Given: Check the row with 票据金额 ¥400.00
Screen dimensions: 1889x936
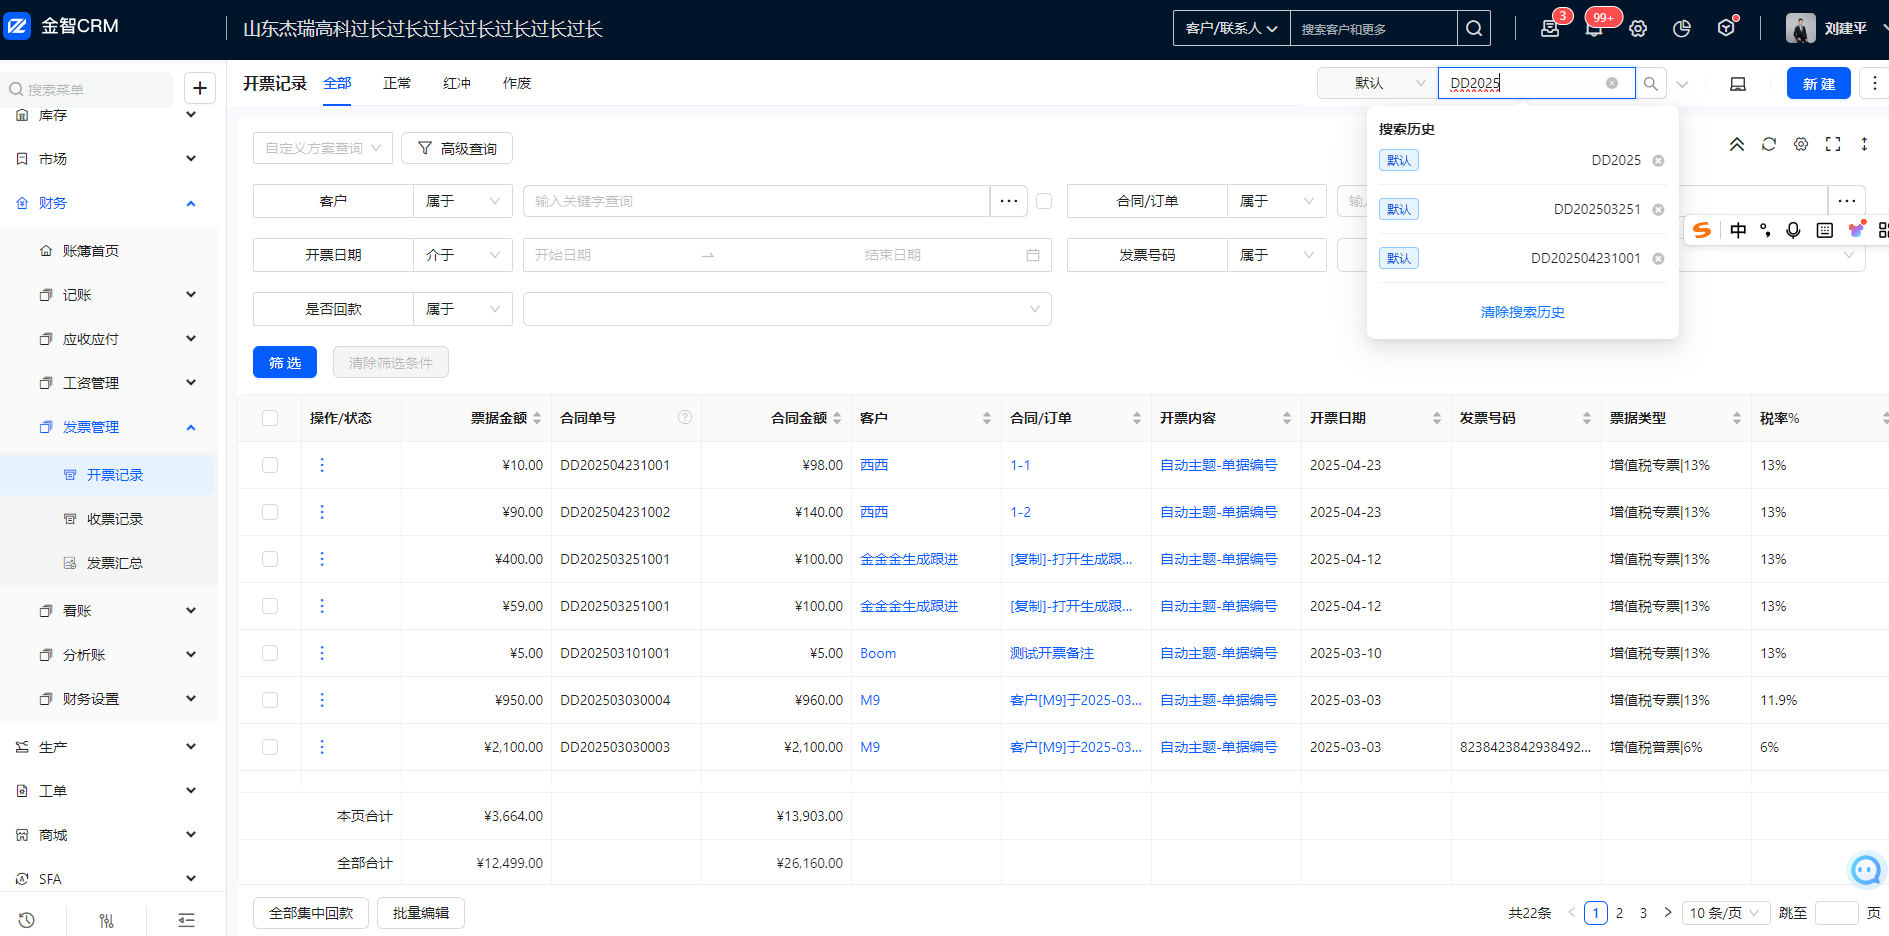Looking at the screenshot, I should [270, 559].
